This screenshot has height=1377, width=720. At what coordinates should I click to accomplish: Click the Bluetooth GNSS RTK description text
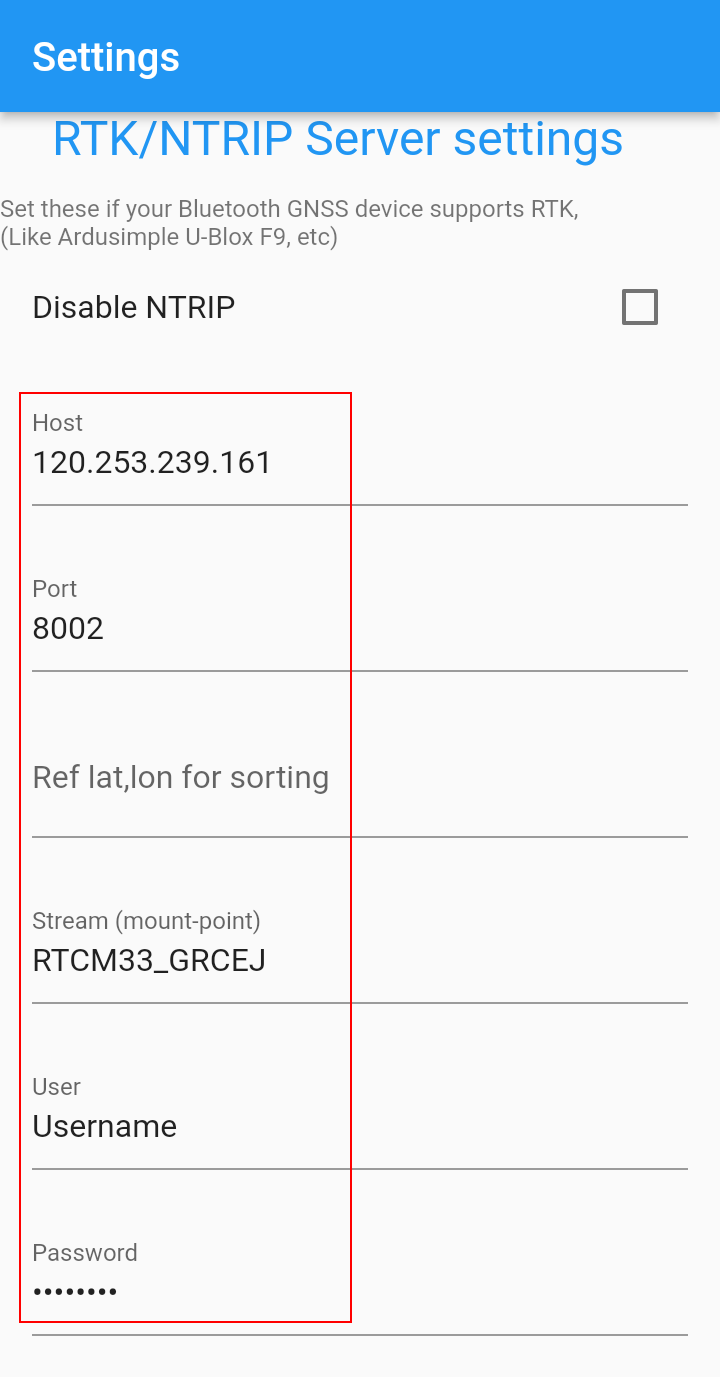[290, 210]
